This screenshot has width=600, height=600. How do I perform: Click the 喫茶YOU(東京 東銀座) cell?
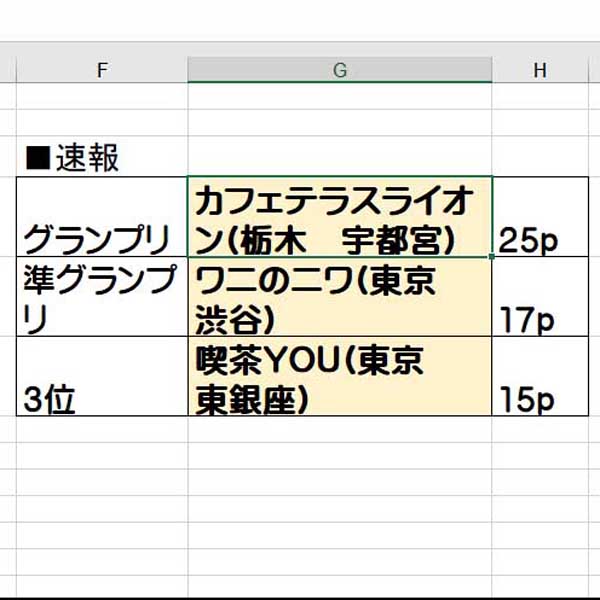tap(340, 377)
